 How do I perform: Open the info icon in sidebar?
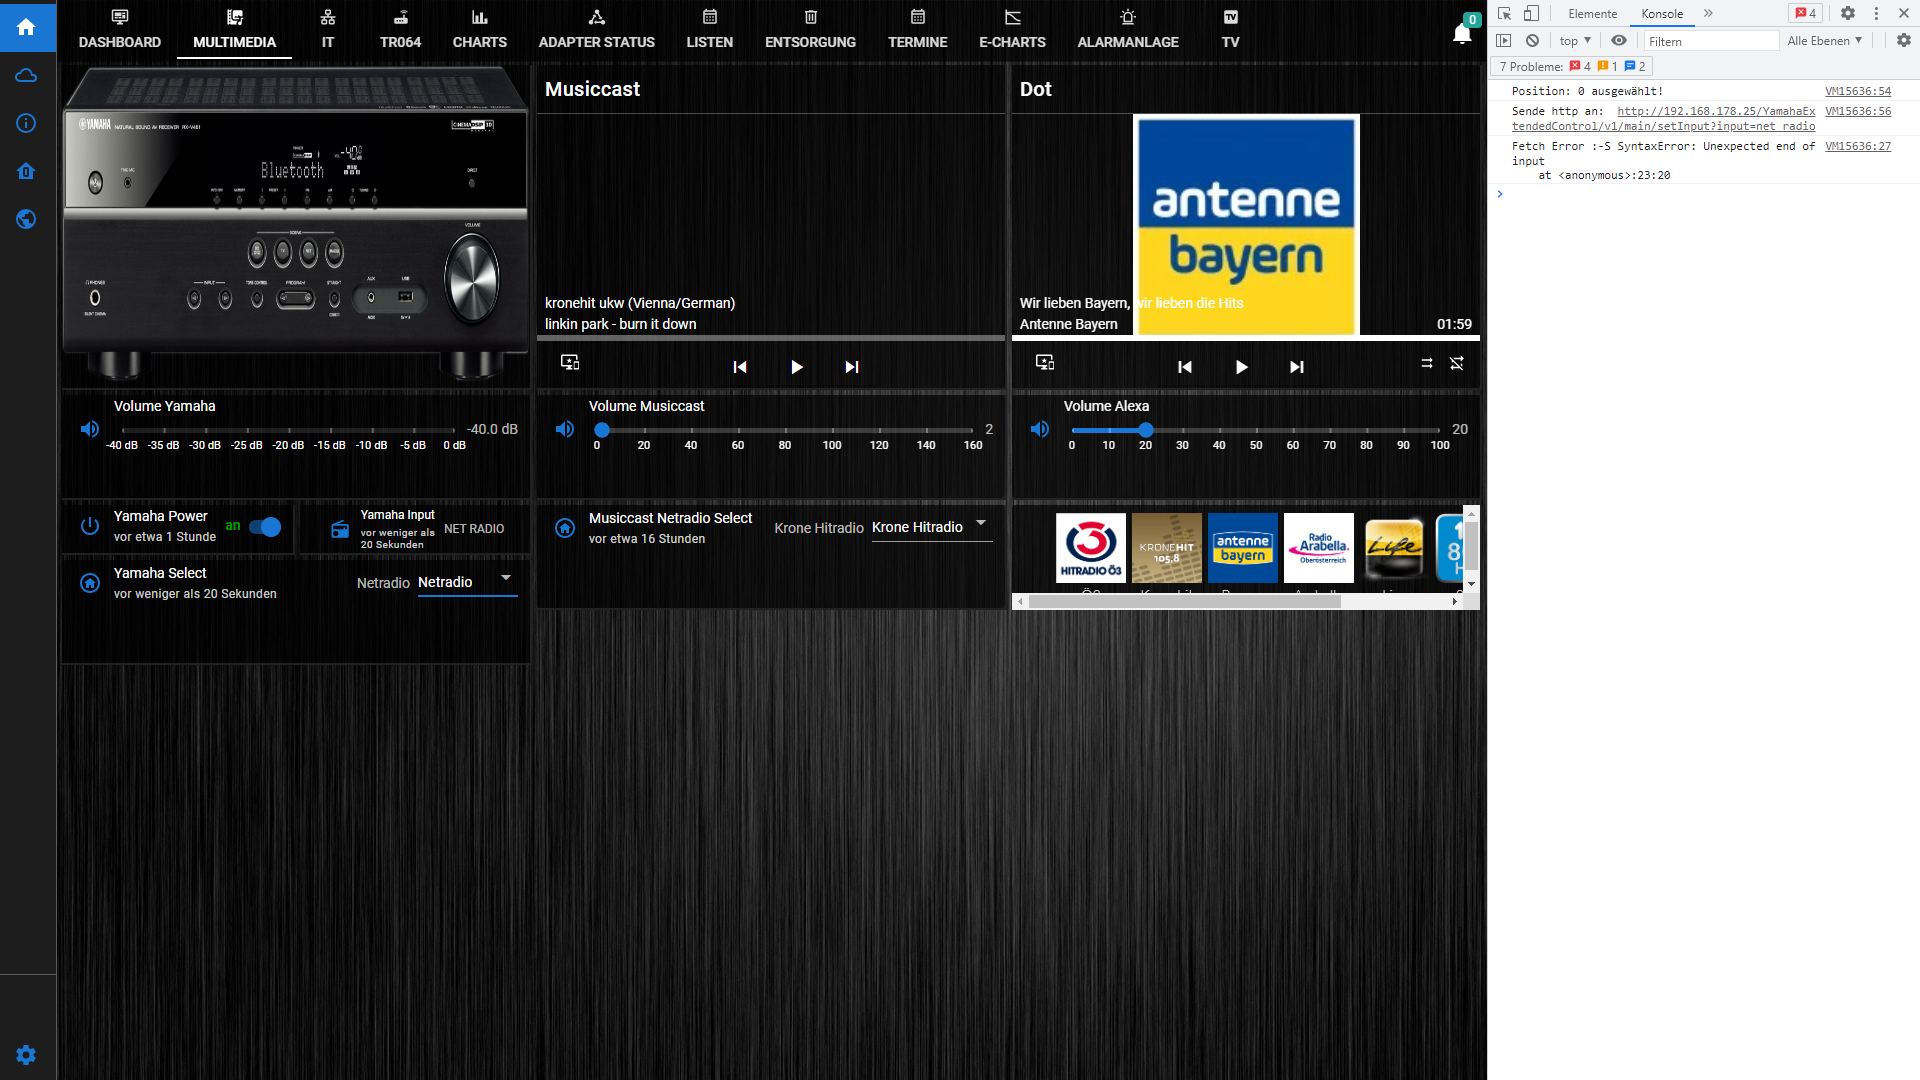27,123
